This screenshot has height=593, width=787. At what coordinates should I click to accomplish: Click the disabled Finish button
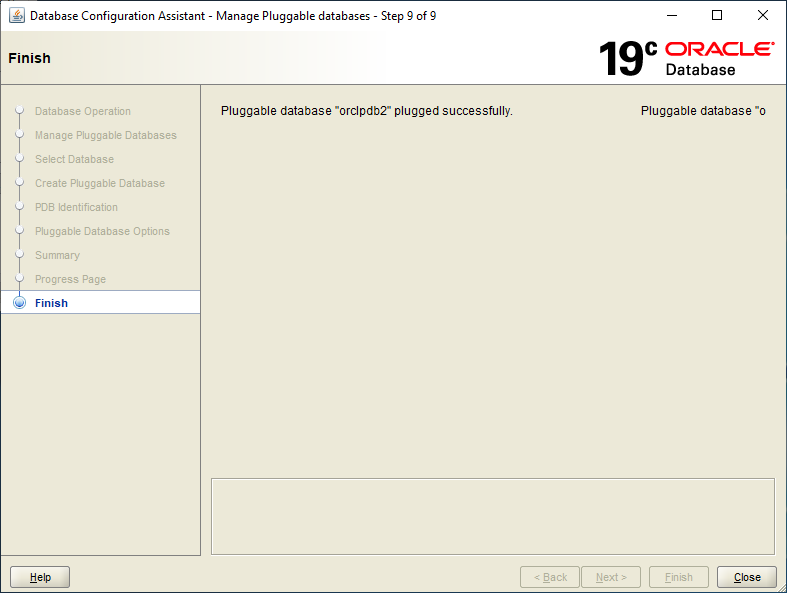(679, 577)
